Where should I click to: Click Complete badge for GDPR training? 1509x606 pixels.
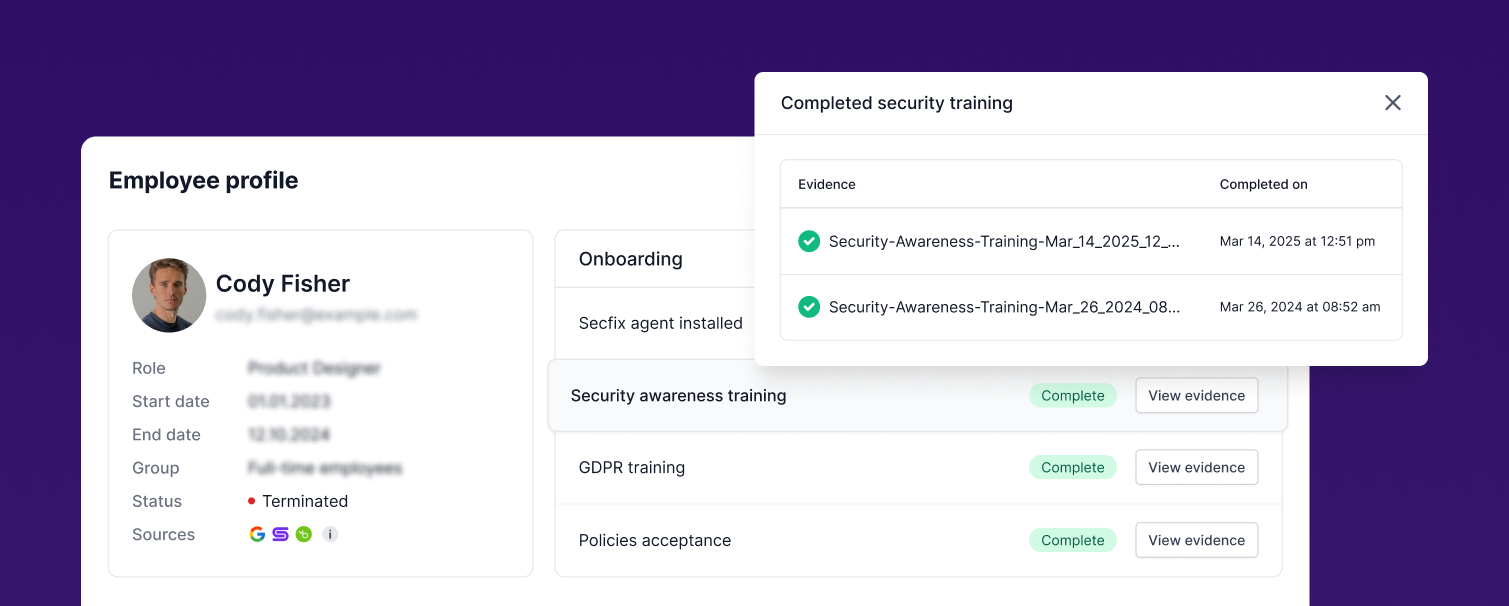[x=1072, y=467]
